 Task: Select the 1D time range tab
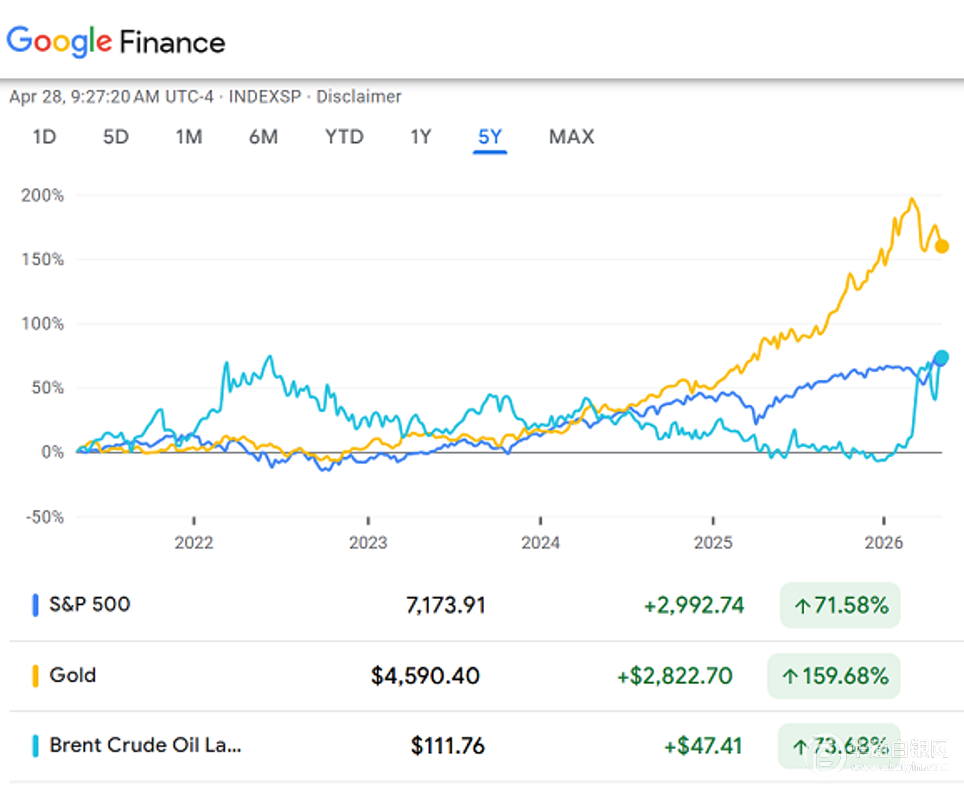(x=44, y=137)
